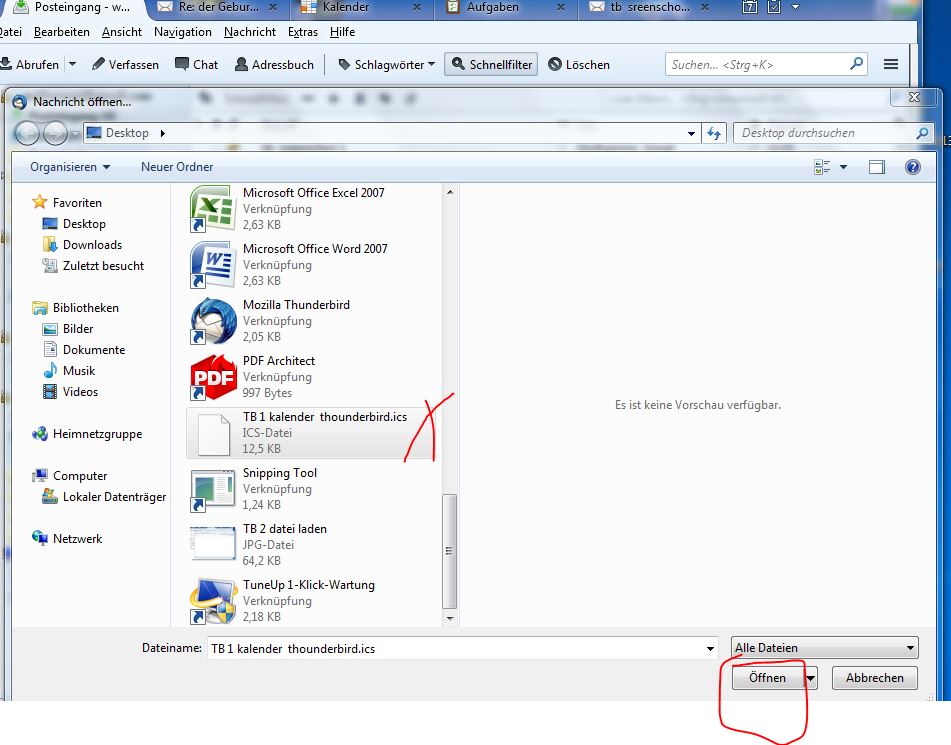Switch to the Re: der Gebur... tab

[x=217, y=8]
